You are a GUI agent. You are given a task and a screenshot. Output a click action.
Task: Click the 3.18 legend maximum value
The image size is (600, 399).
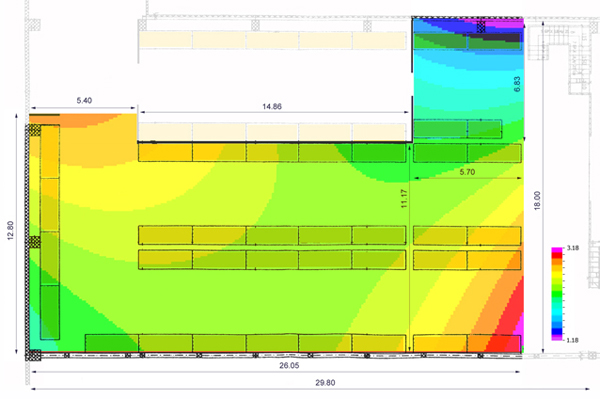572,248
